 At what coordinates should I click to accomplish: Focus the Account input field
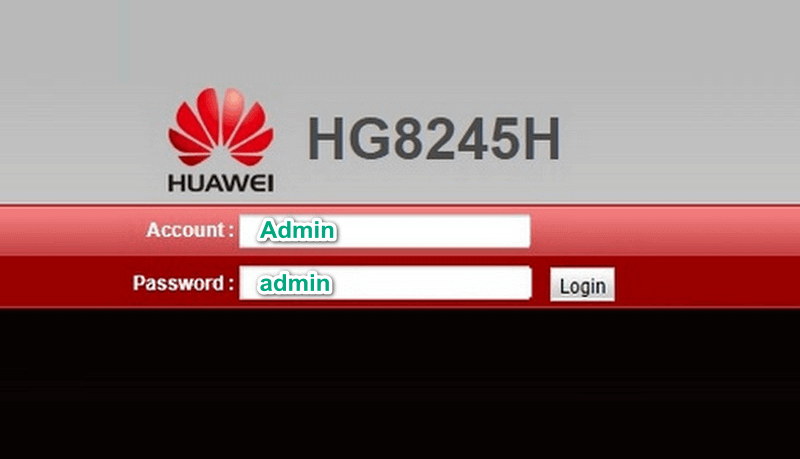click(x=385, y=231)
